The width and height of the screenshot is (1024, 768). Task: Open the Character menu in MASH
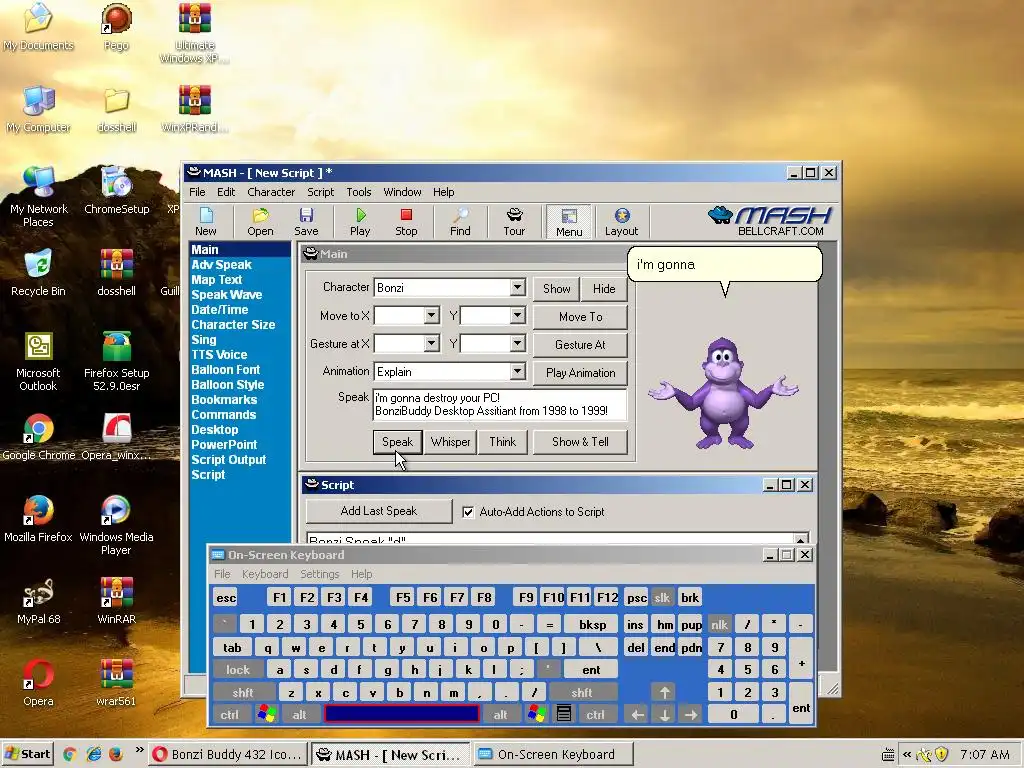pos(271,192)
